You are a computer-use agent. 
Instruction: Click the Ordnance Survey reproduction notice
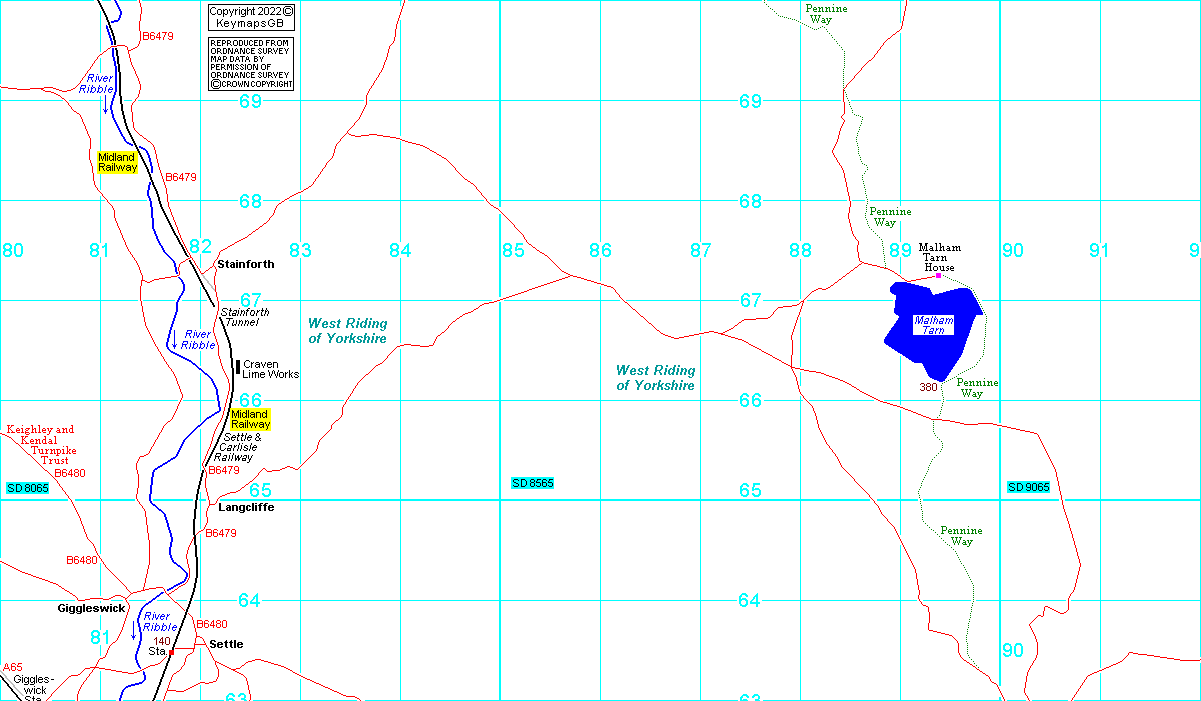251,64
